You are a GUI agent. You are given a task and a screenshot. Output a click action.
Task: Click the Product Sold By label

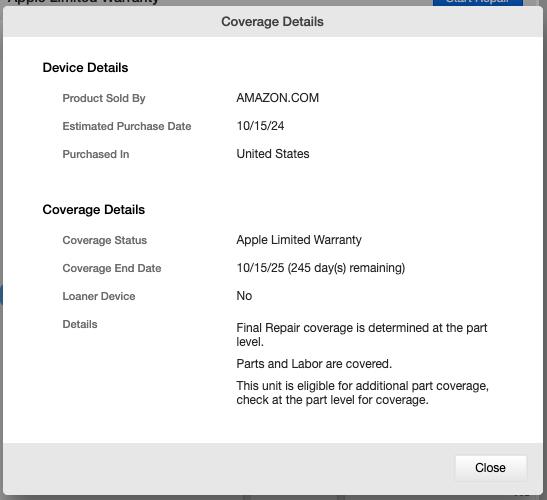pyautogui.click(x=104, y=98)
